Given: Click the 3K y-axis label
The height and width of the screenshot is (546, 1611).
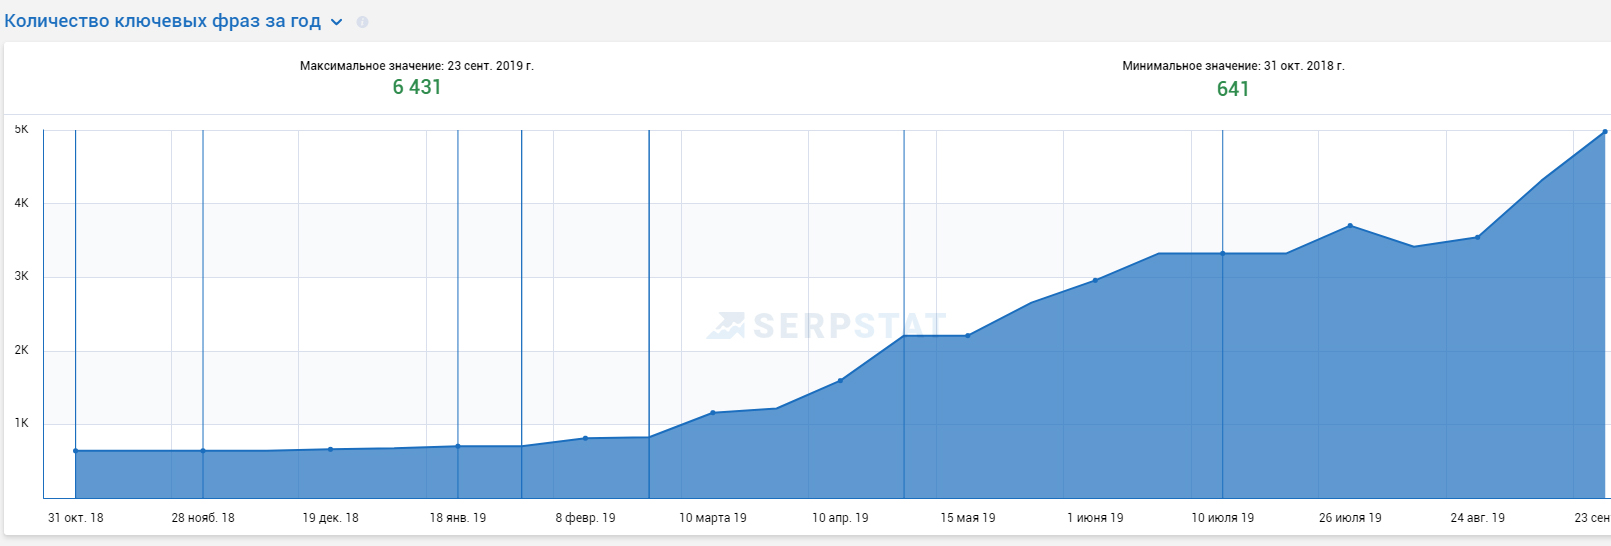Looking at the screenshot, I should coord(22,276).
